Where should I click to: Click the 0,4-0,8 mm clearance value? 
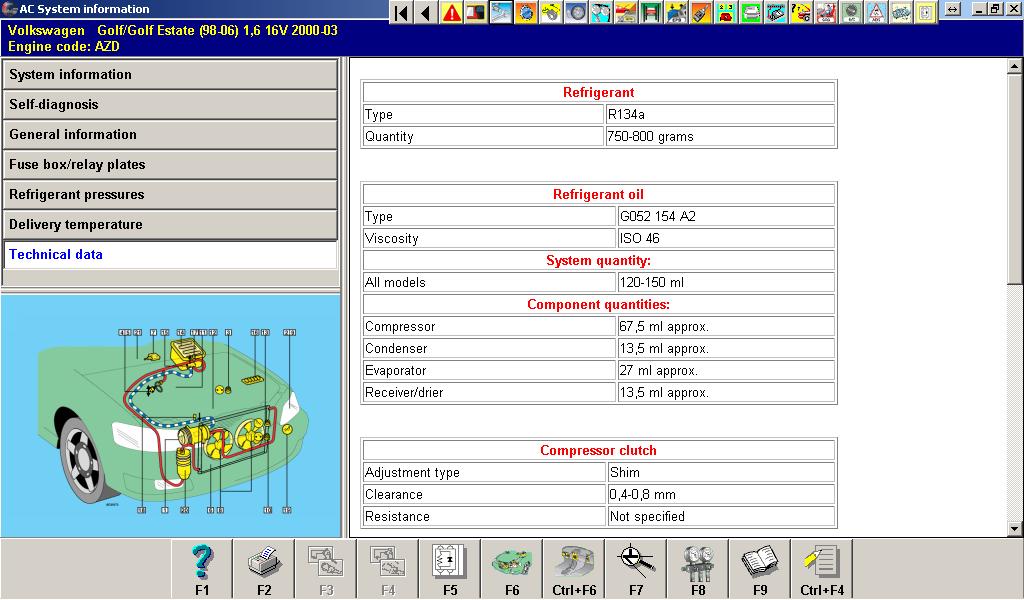pyautogui.click(x=722, y=494)
